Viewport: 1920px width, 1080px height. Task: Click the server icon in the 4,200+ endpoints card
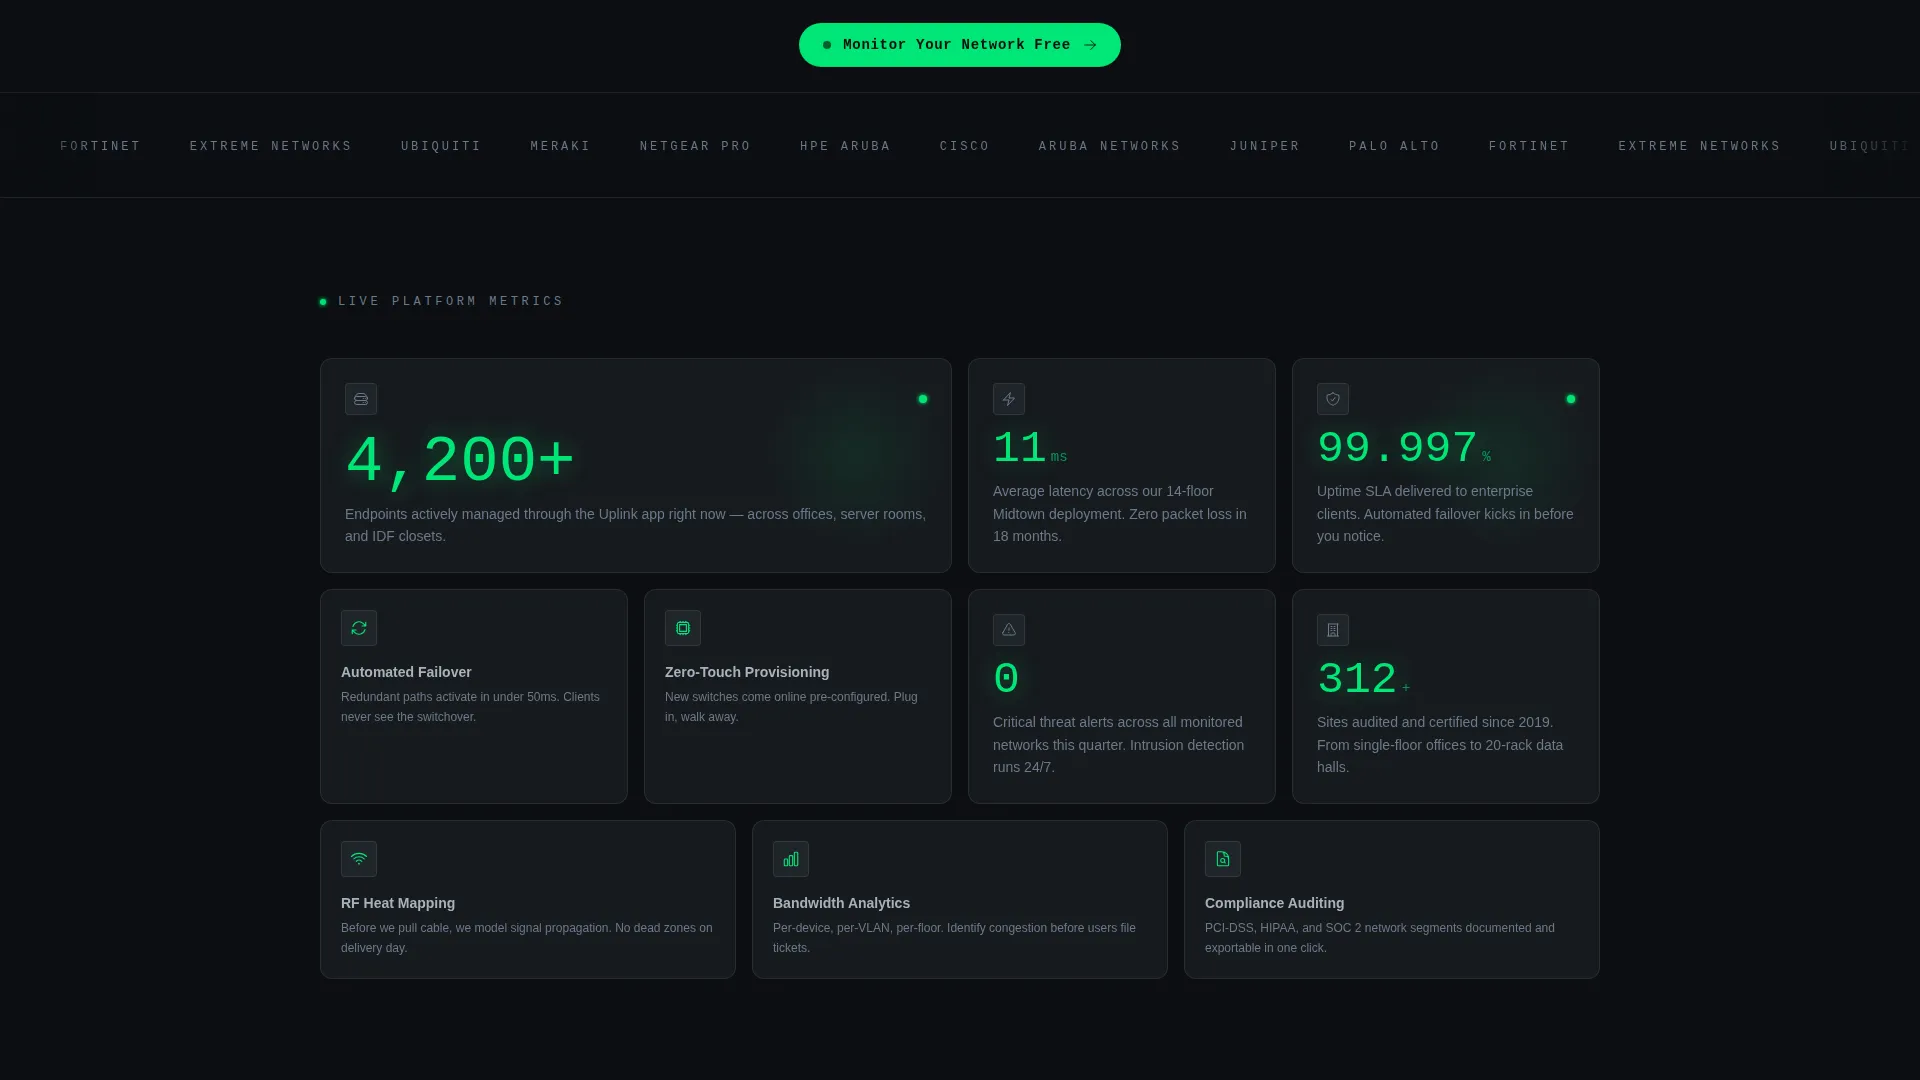361,399
